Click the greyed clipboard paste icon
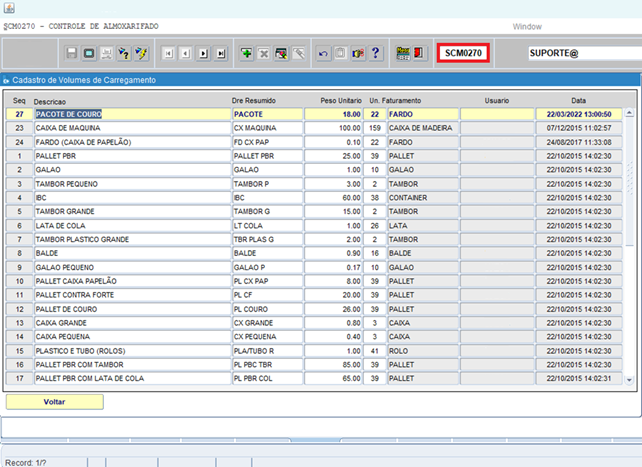This screenshot has width=642, height=467. (340, 53)
